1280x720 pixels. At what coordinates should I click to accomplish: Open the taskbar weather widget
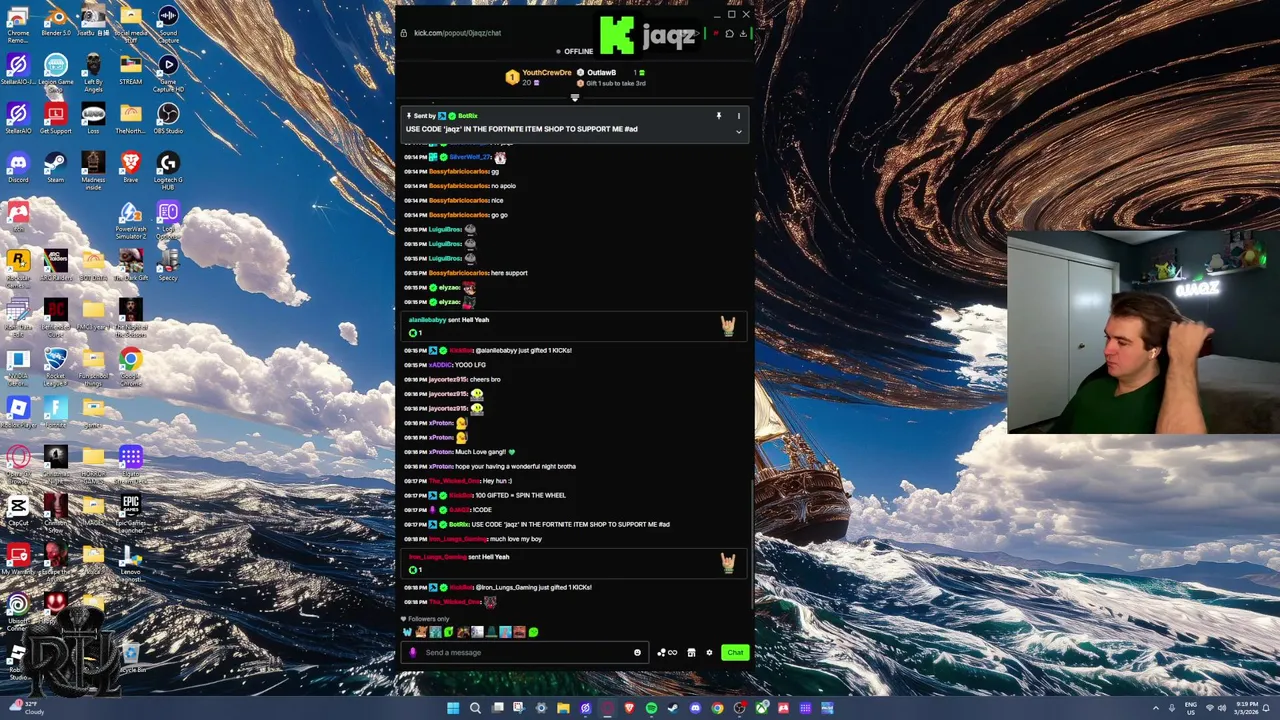(x=25, y=708)
